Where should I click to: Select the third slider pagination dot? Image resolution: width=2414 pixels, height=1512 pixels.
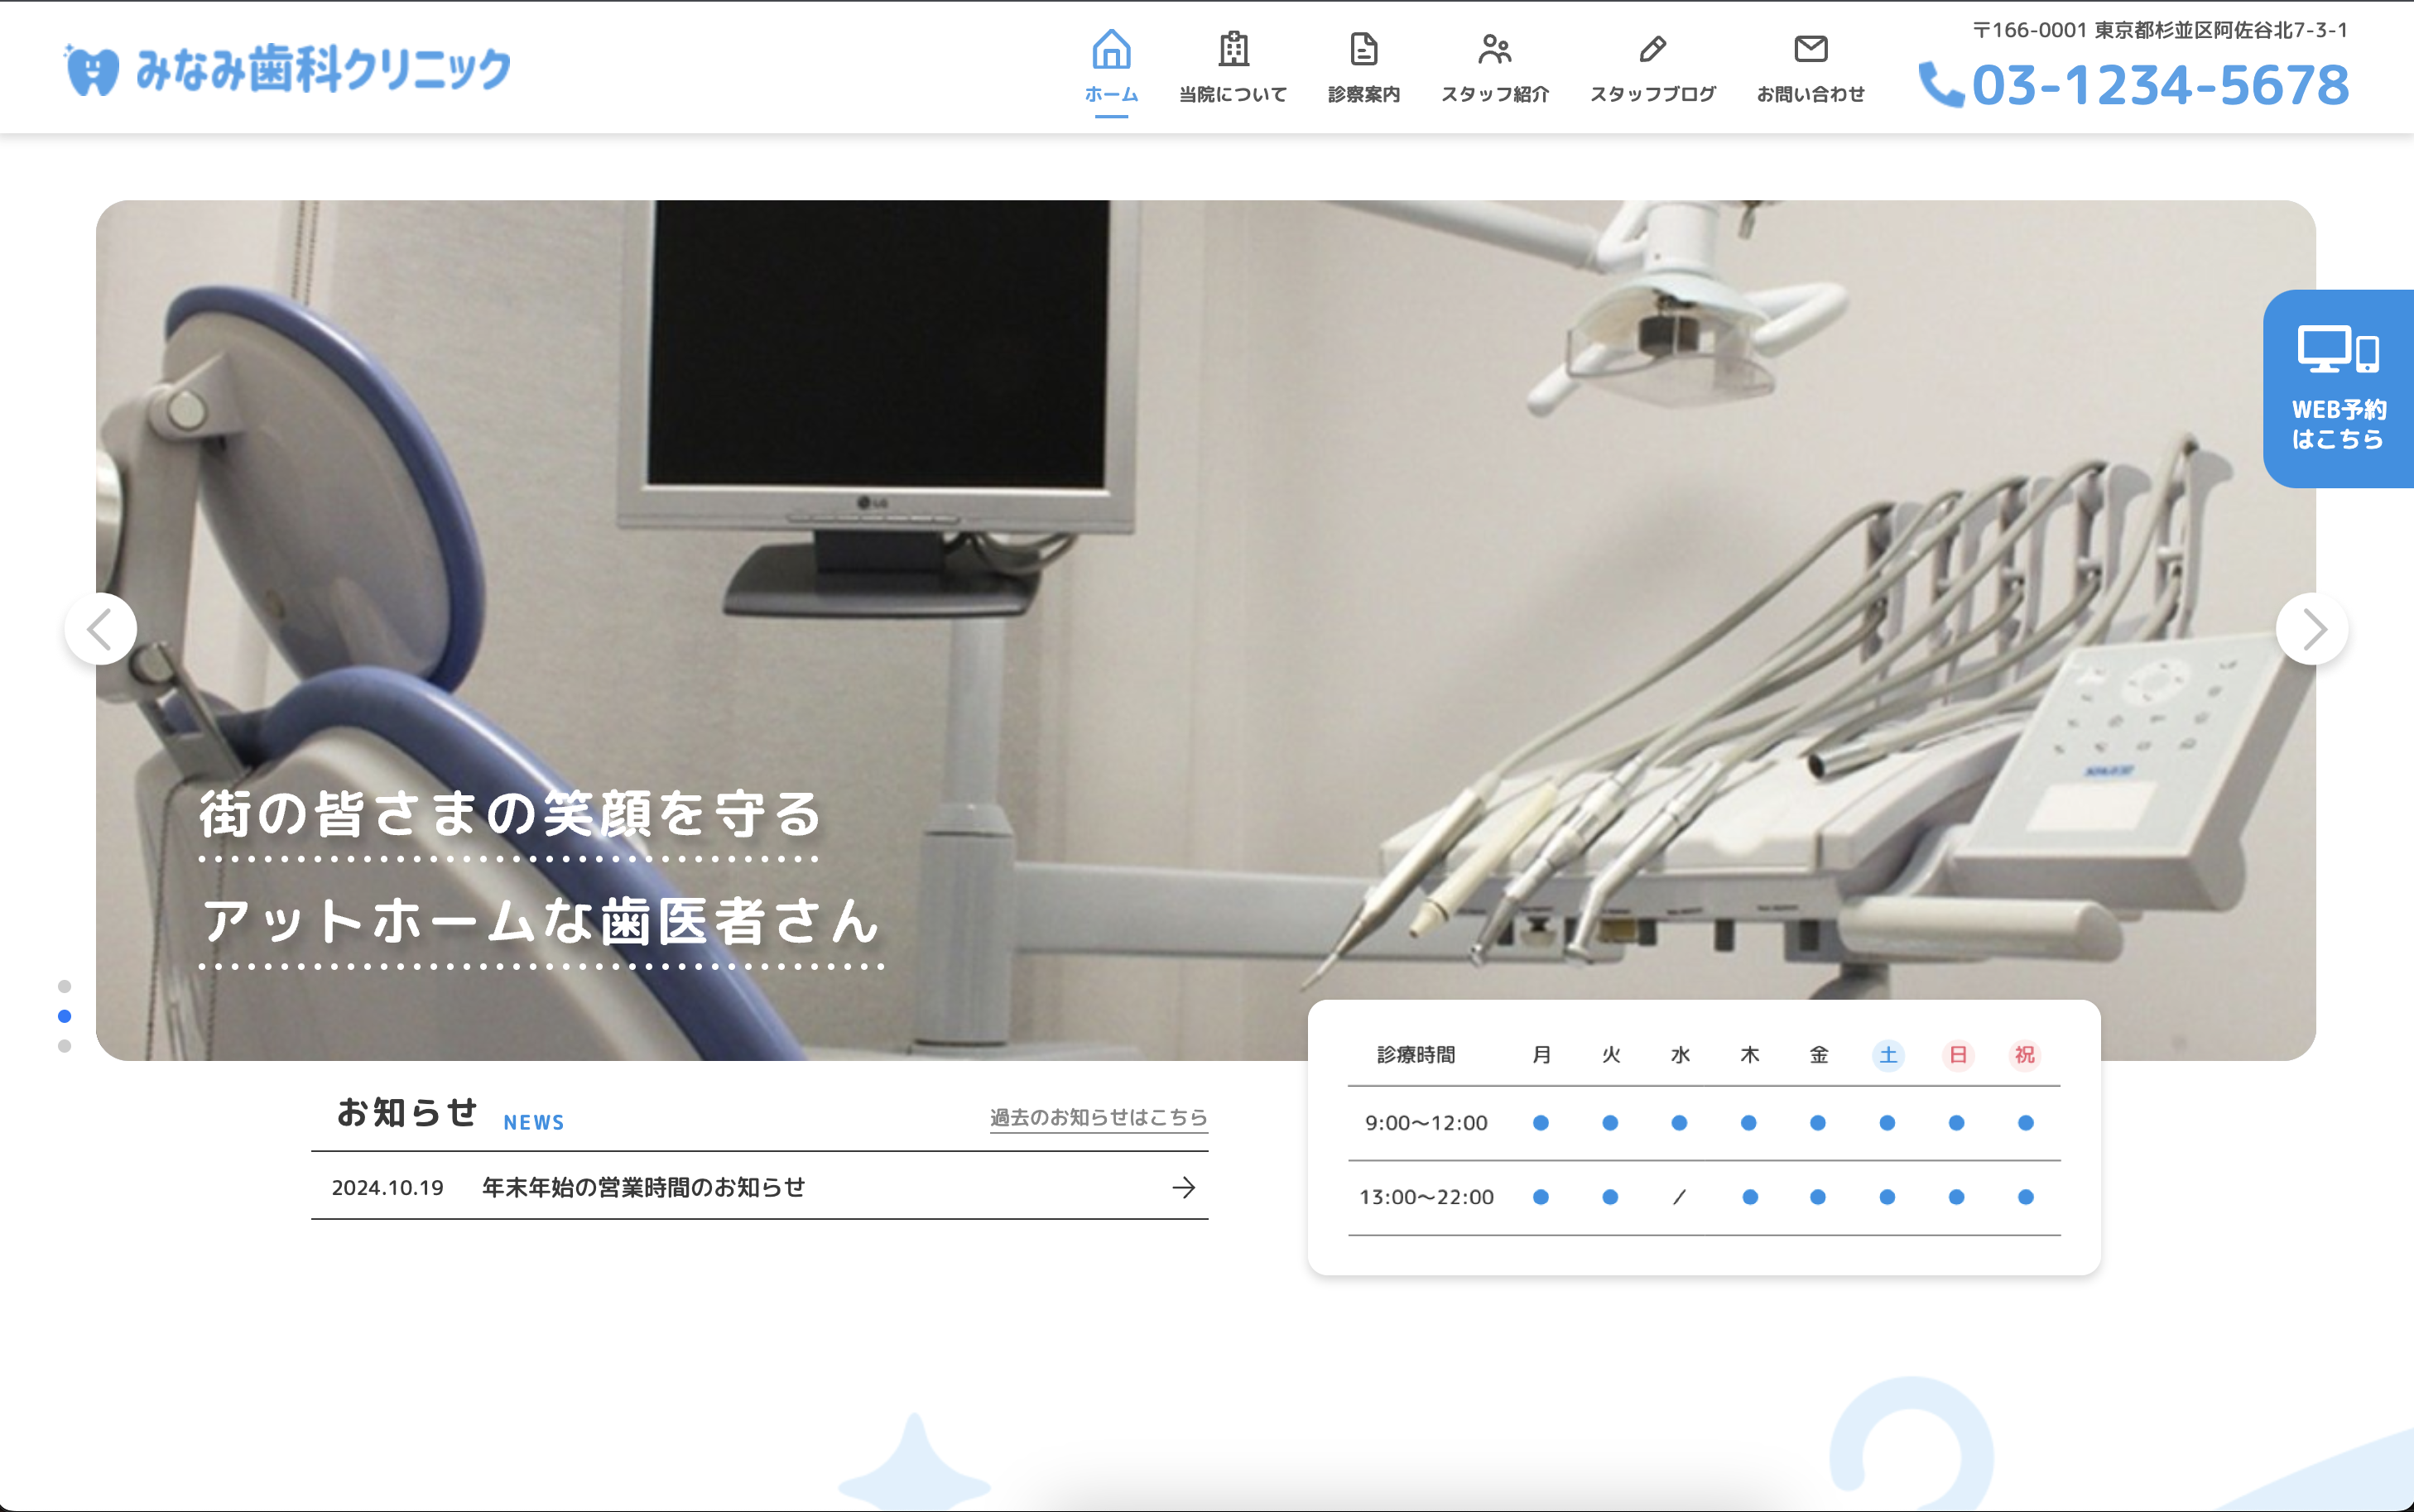pyautogui.click(x=65, y=1046)
